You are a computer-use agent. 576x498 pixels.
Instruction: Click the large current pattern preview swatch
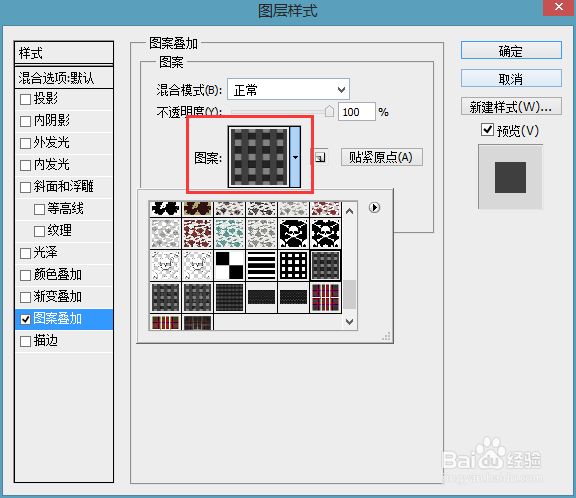(x=259, y=157)
